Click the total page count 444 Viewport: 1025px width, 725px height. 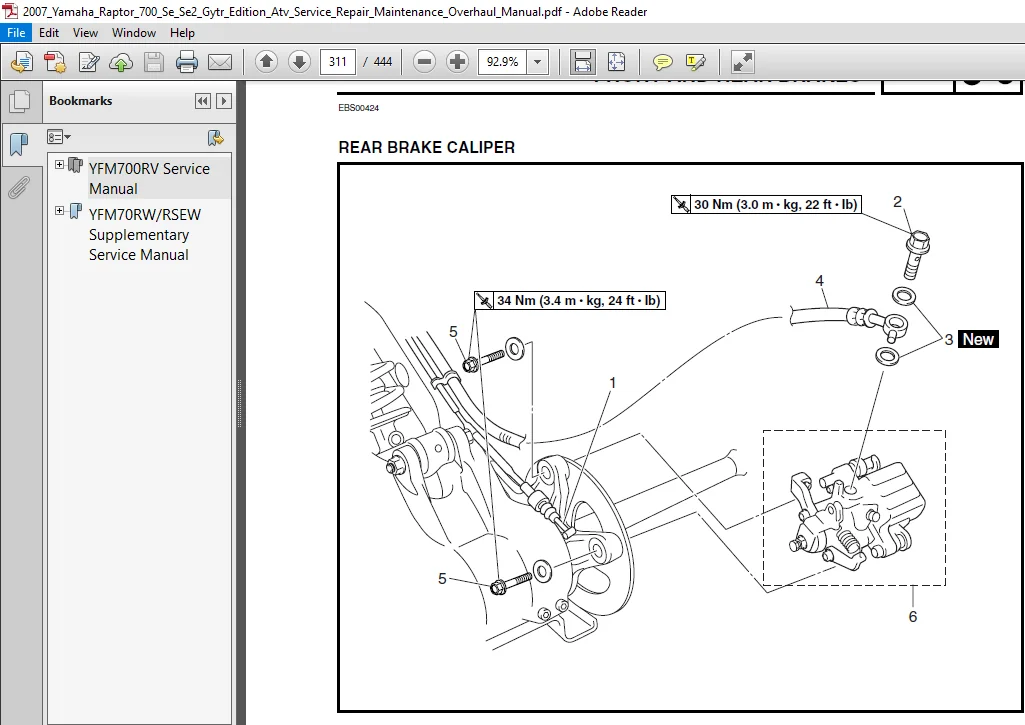(x=382, y=61)
